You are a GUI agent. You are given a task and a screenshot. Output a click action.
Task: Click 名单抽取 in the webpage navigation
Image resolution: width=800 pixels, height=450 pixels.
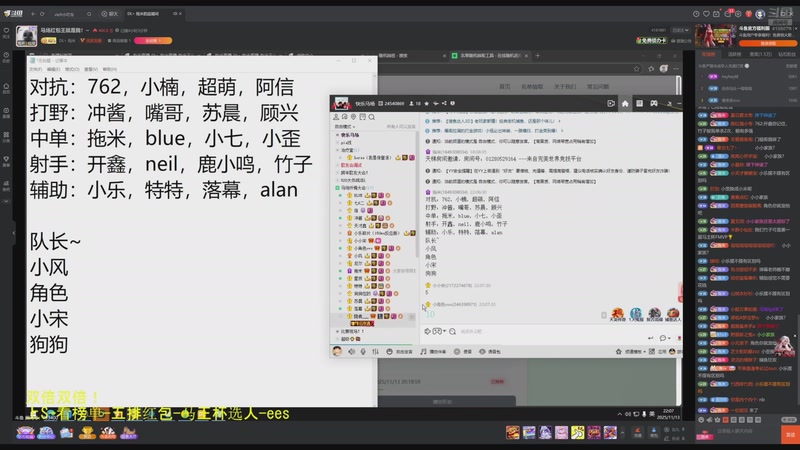(532, 87)
